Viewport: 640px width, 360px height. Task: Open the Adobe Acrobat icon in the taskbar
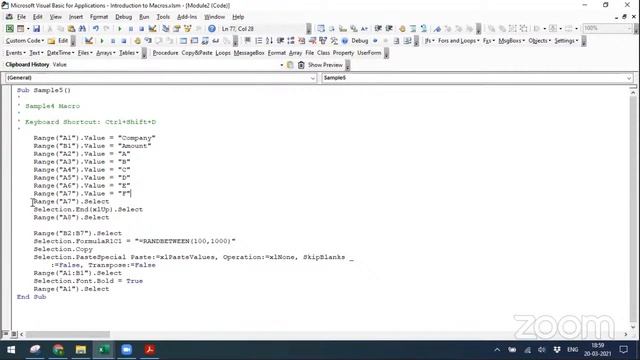(149, 350)
